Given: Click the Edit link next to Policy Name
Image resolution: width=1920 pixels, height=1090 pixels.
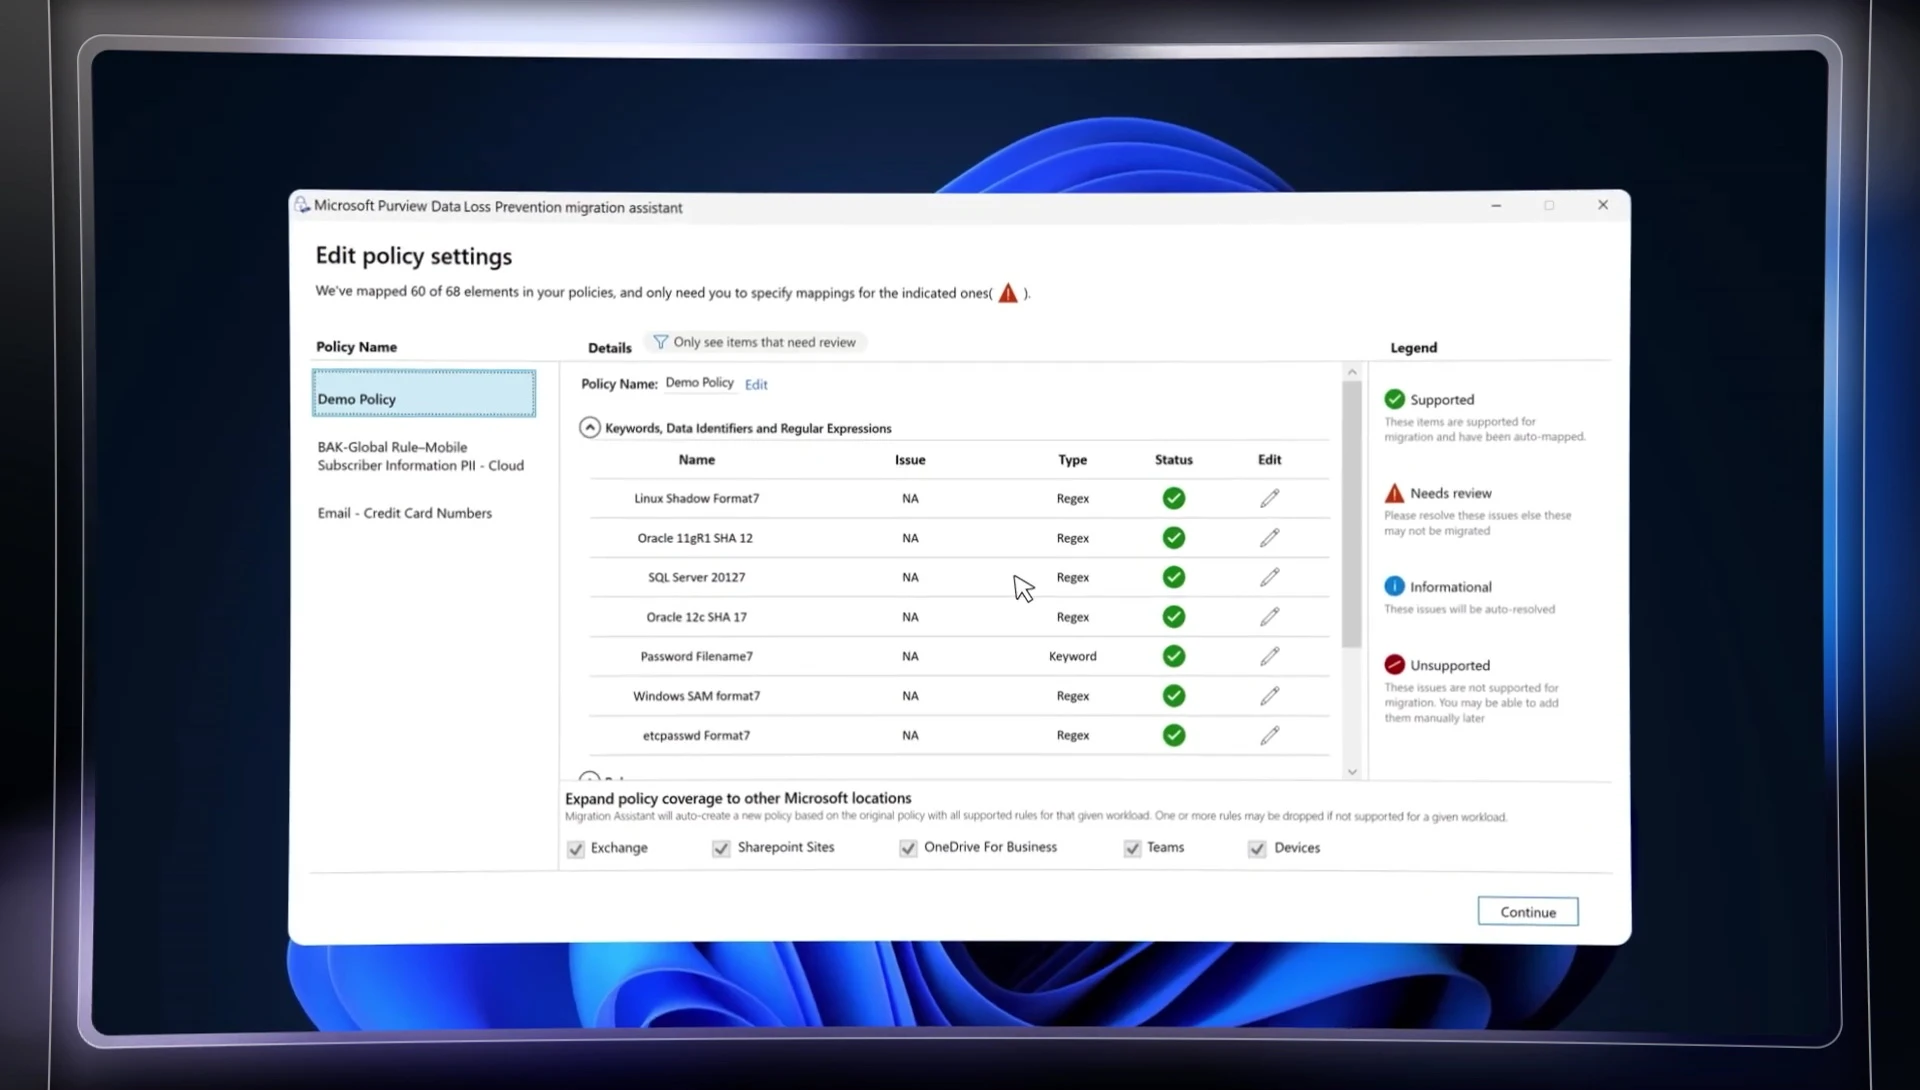Looking at the screenshot, I should pos(756,384).
